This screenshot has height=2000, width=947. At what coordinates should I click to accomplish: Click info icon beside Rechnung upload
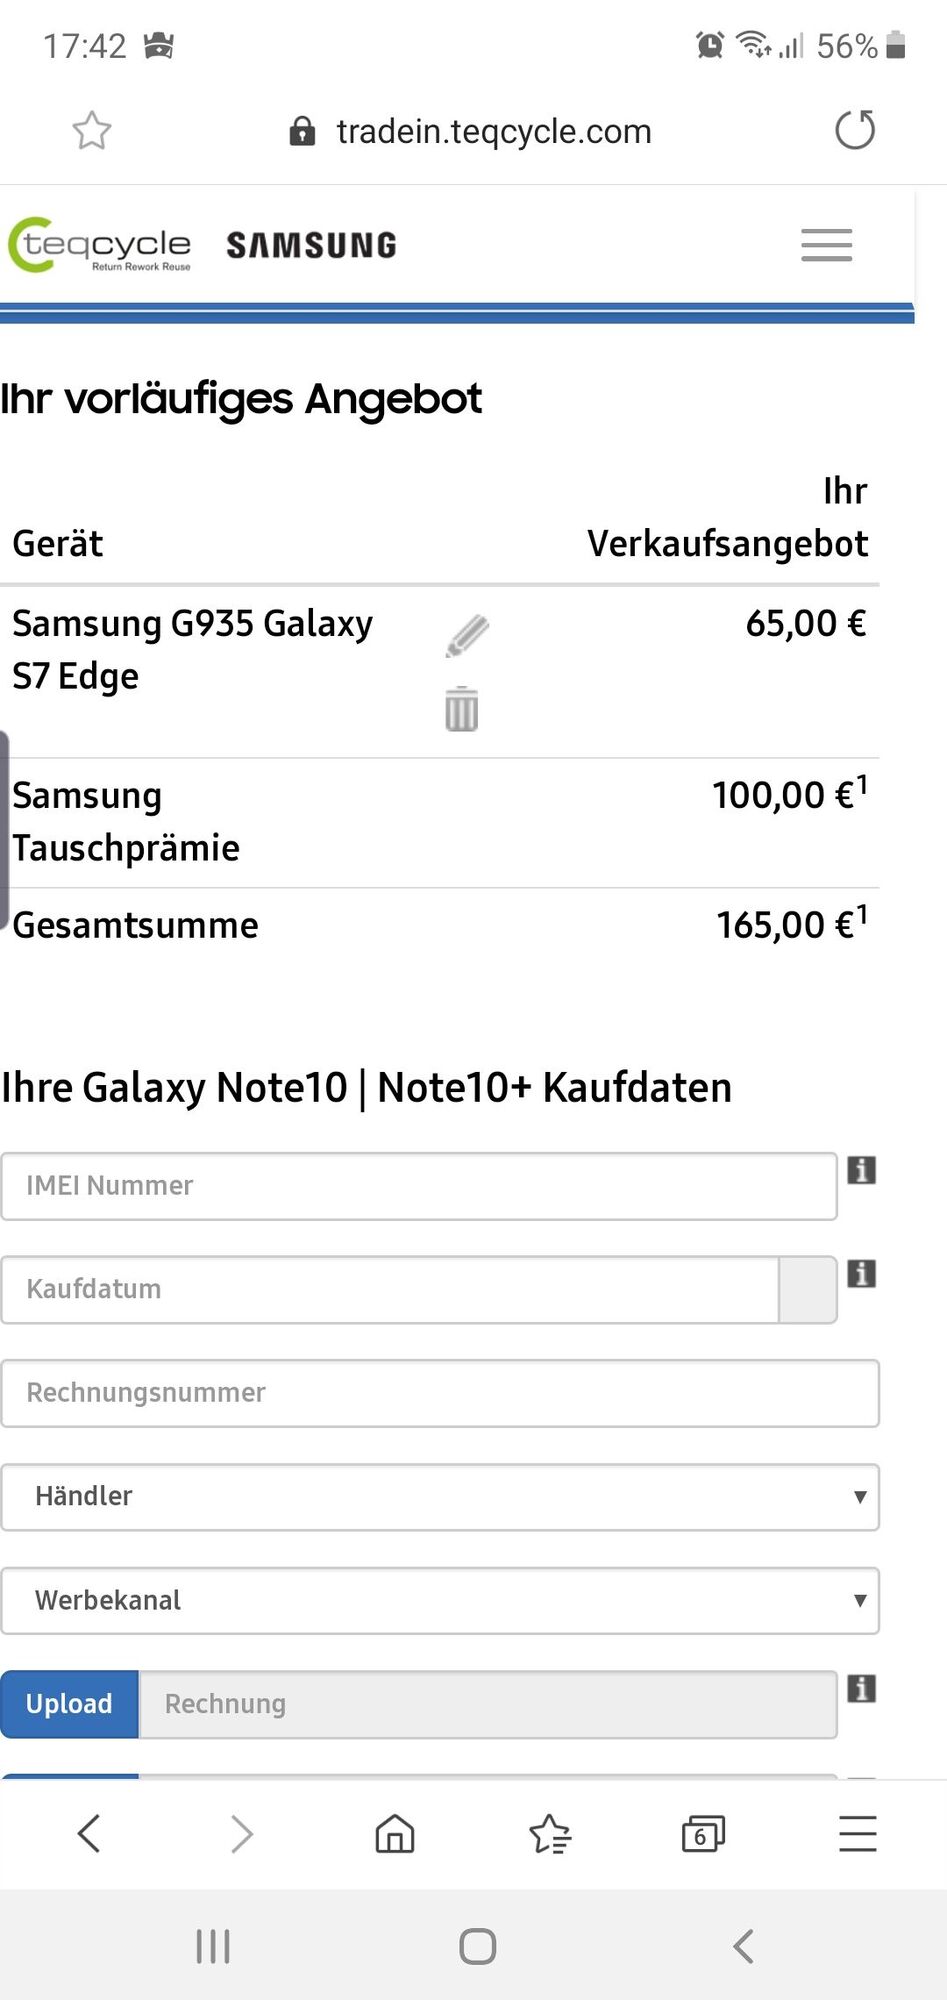pyautogui.click(x=862, y=1689)
